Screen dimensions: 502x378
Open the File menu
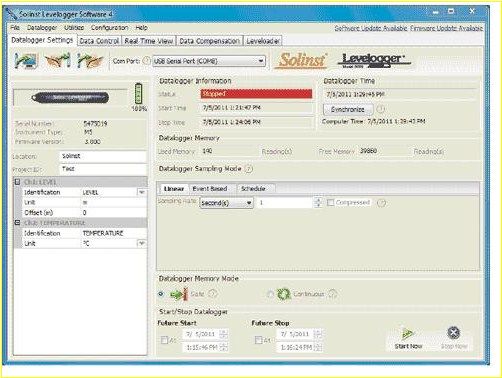15,28
